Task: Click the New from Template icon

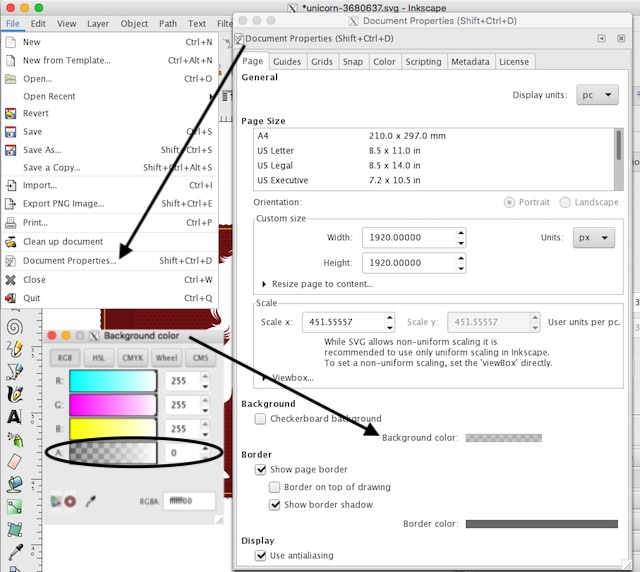Action: click(11, 60)
